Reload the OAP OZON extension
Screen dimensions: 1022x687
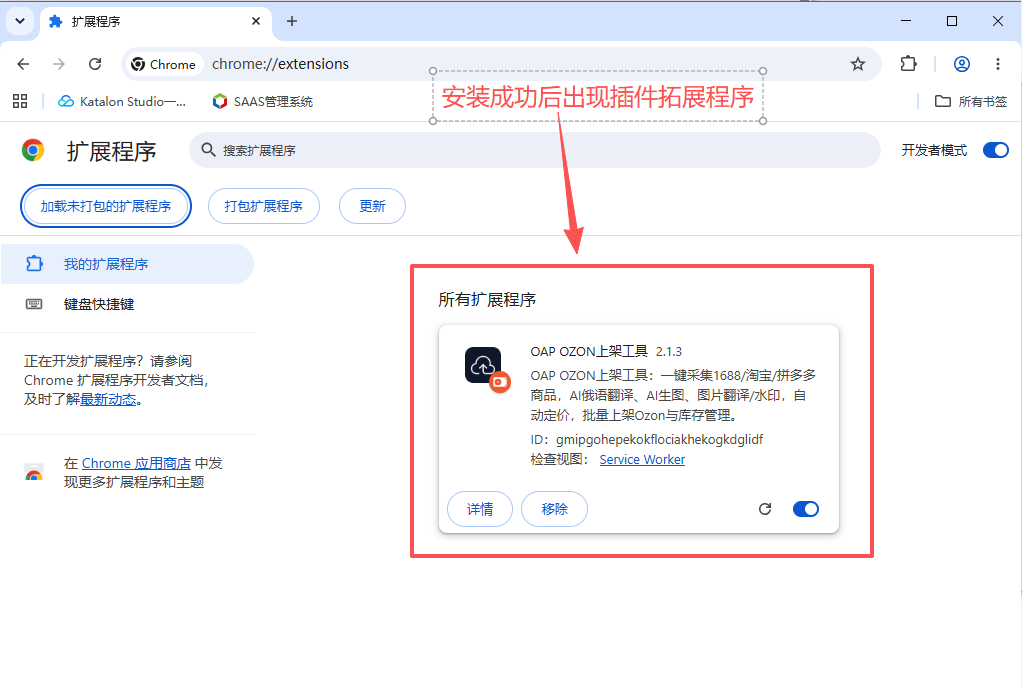point(765,509)
